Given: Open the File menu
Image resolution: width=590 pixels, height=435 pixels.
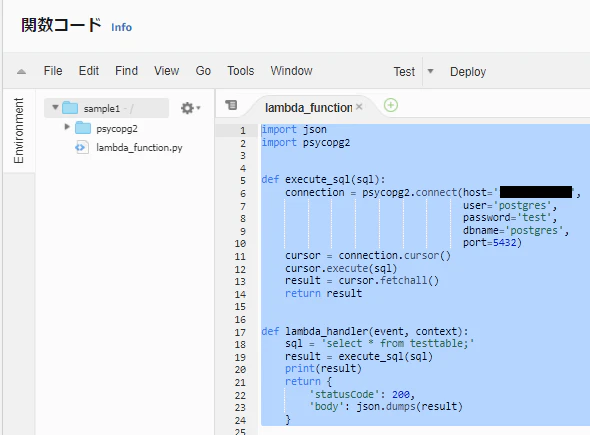Looking at the screenshot, I should click(53, 71).
